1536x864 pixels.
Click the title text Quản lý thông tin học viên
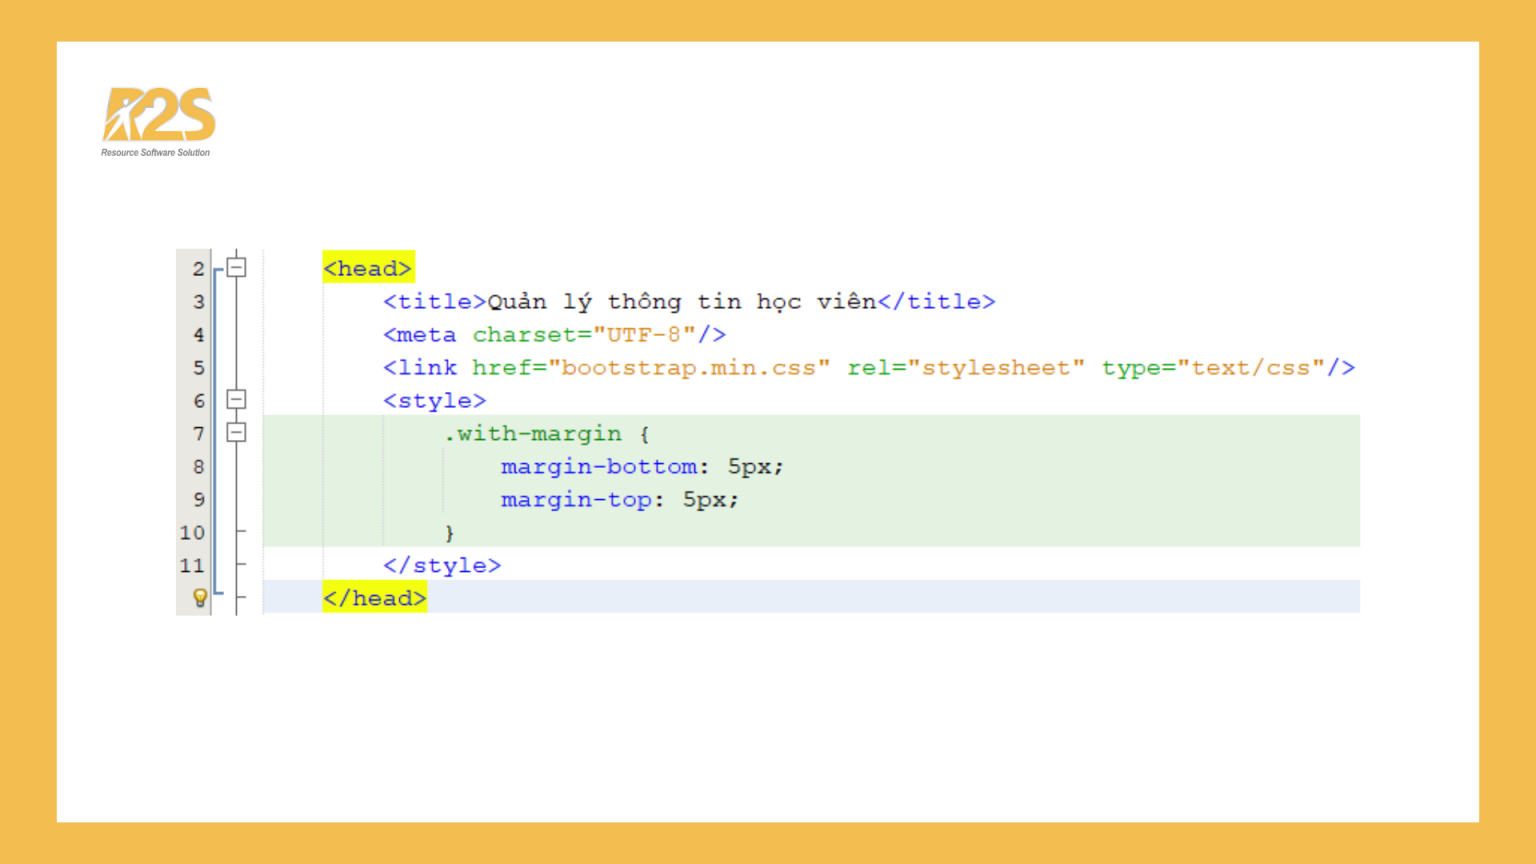coord(680,301)
